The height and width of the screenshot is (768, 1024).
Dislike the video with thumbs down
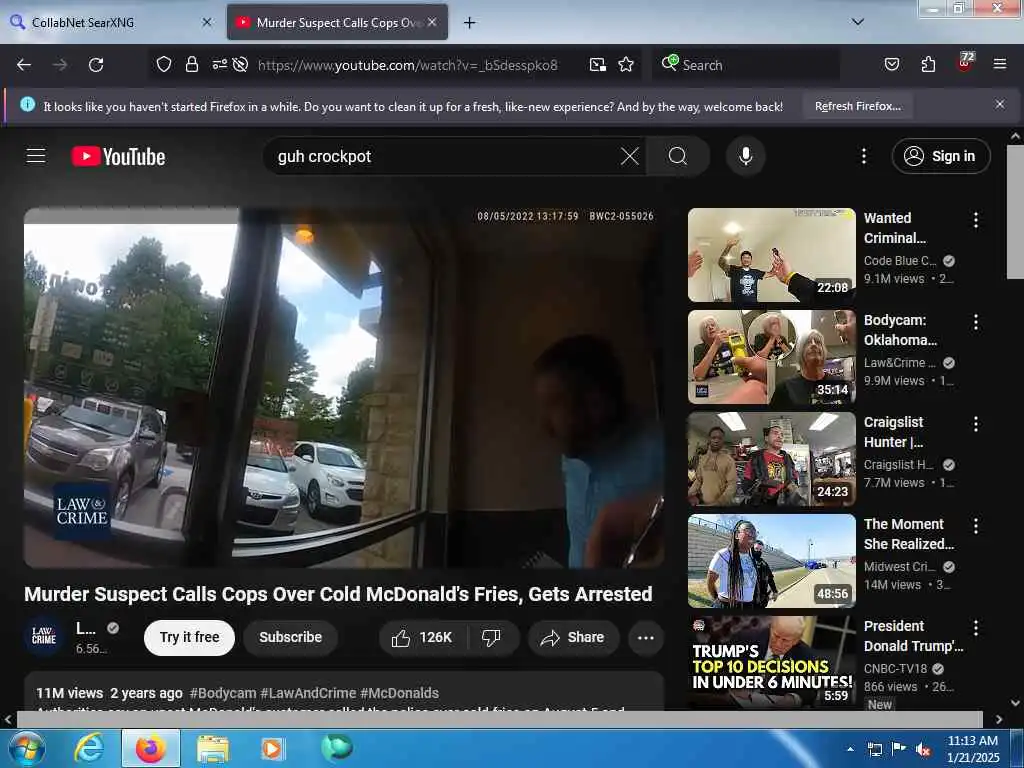point(491,637)
